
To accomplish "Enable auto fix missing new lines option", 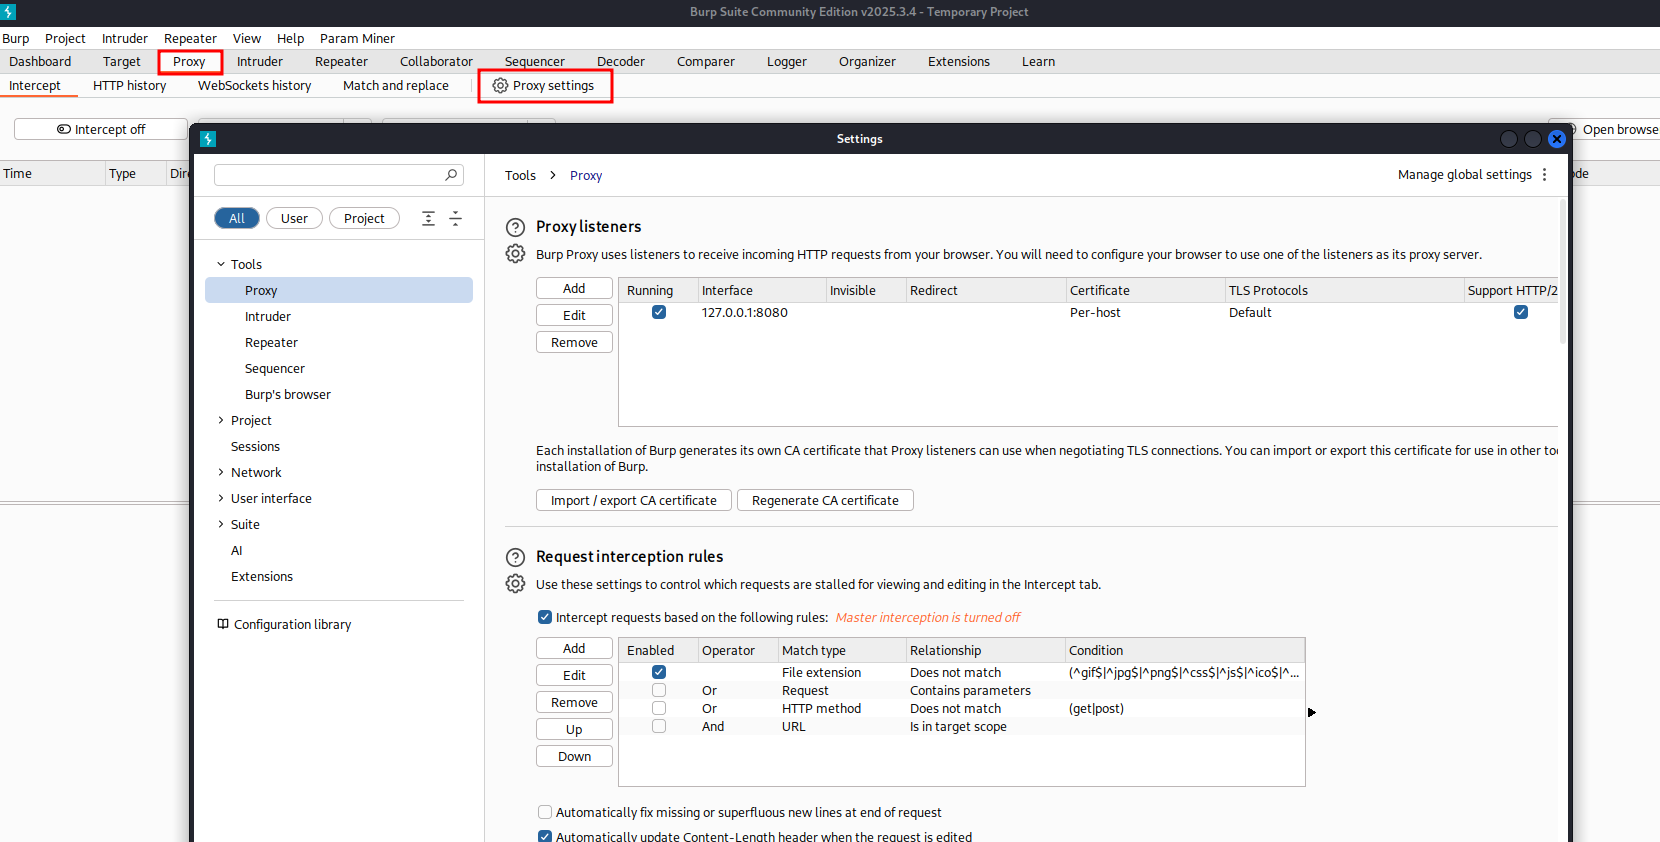I will [545, 812].
